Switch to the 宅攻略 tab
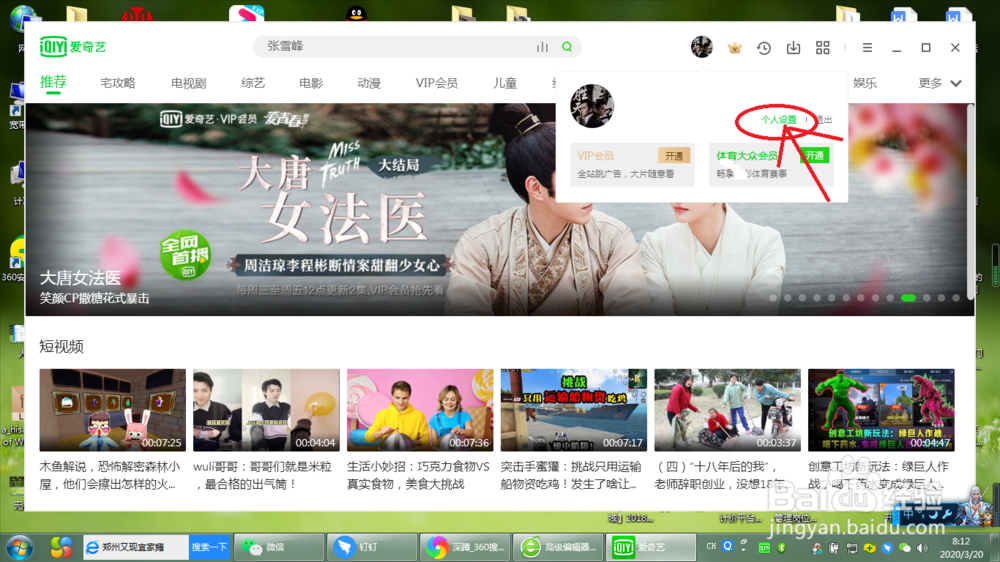This screenshot has height=562, width=1000. tap(118, 83)
